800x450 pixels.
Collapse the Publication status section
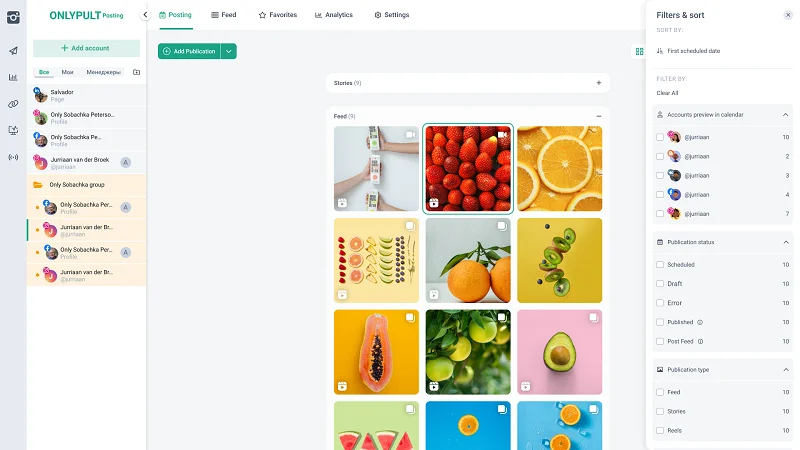click(x=786, y=242)
